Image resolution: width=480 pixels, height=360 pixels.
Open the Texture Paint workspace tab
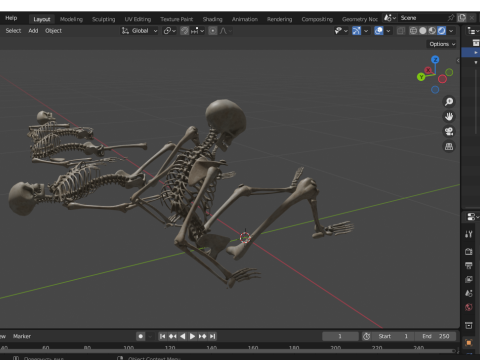177,19
